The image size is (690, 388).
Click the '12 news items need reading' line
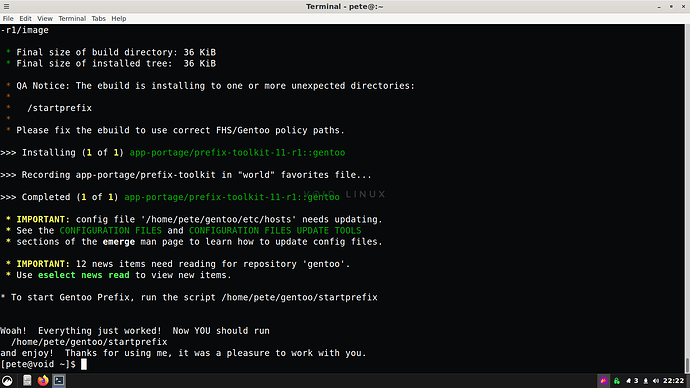tap(178, 264)
